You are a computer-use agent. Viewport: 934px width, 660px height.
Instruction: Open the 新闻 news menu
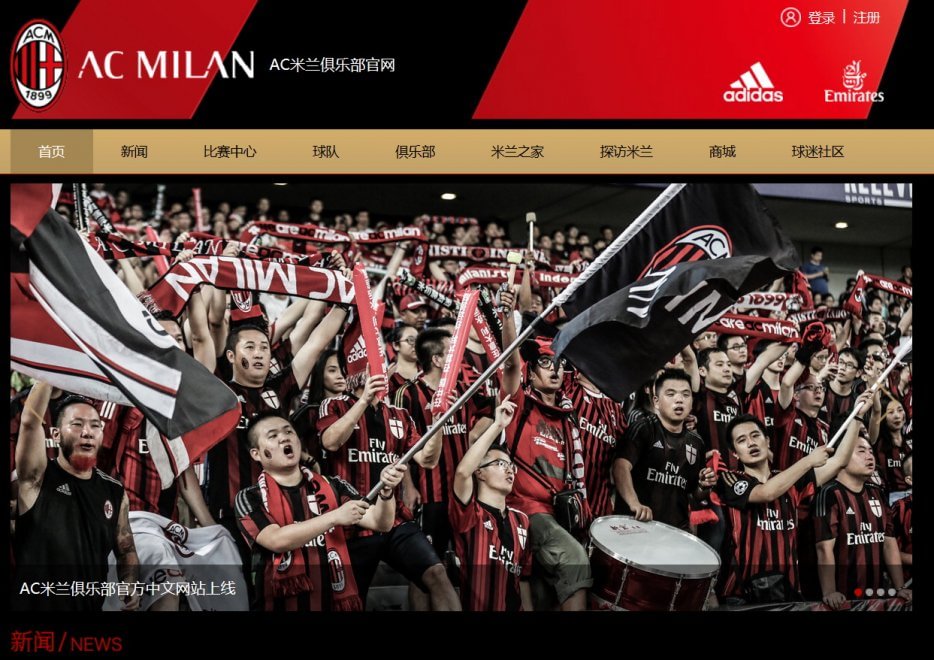click(134, 151)
